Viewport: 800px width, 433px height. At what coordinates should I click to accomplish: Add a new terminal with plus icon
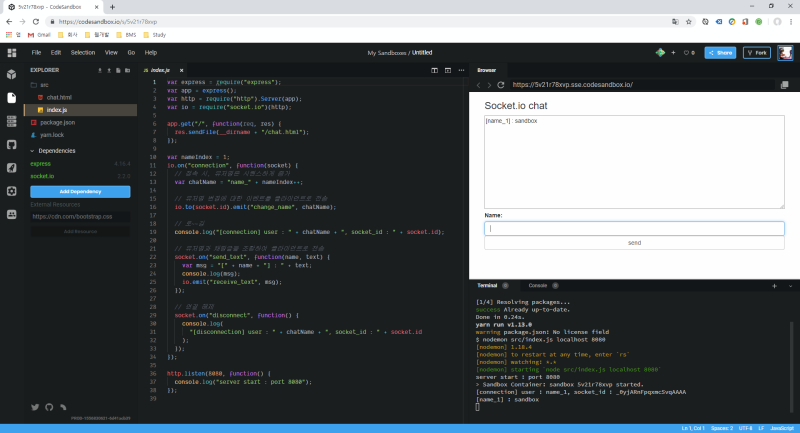click(774, 286)
